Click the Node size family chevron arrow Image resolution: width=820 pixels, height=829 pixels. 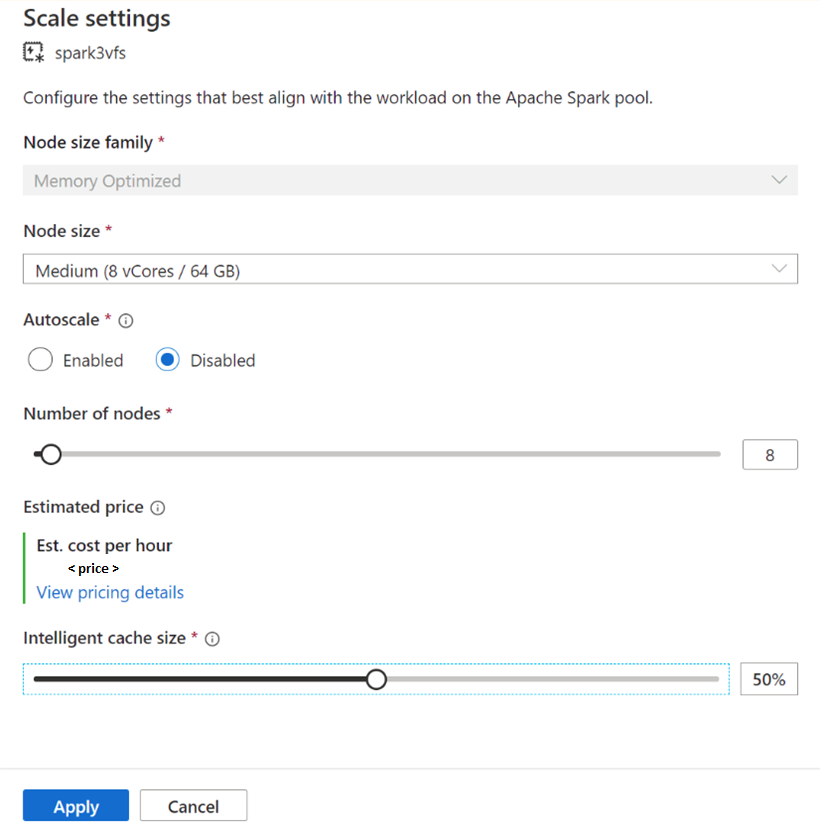(x=779, y=180)
